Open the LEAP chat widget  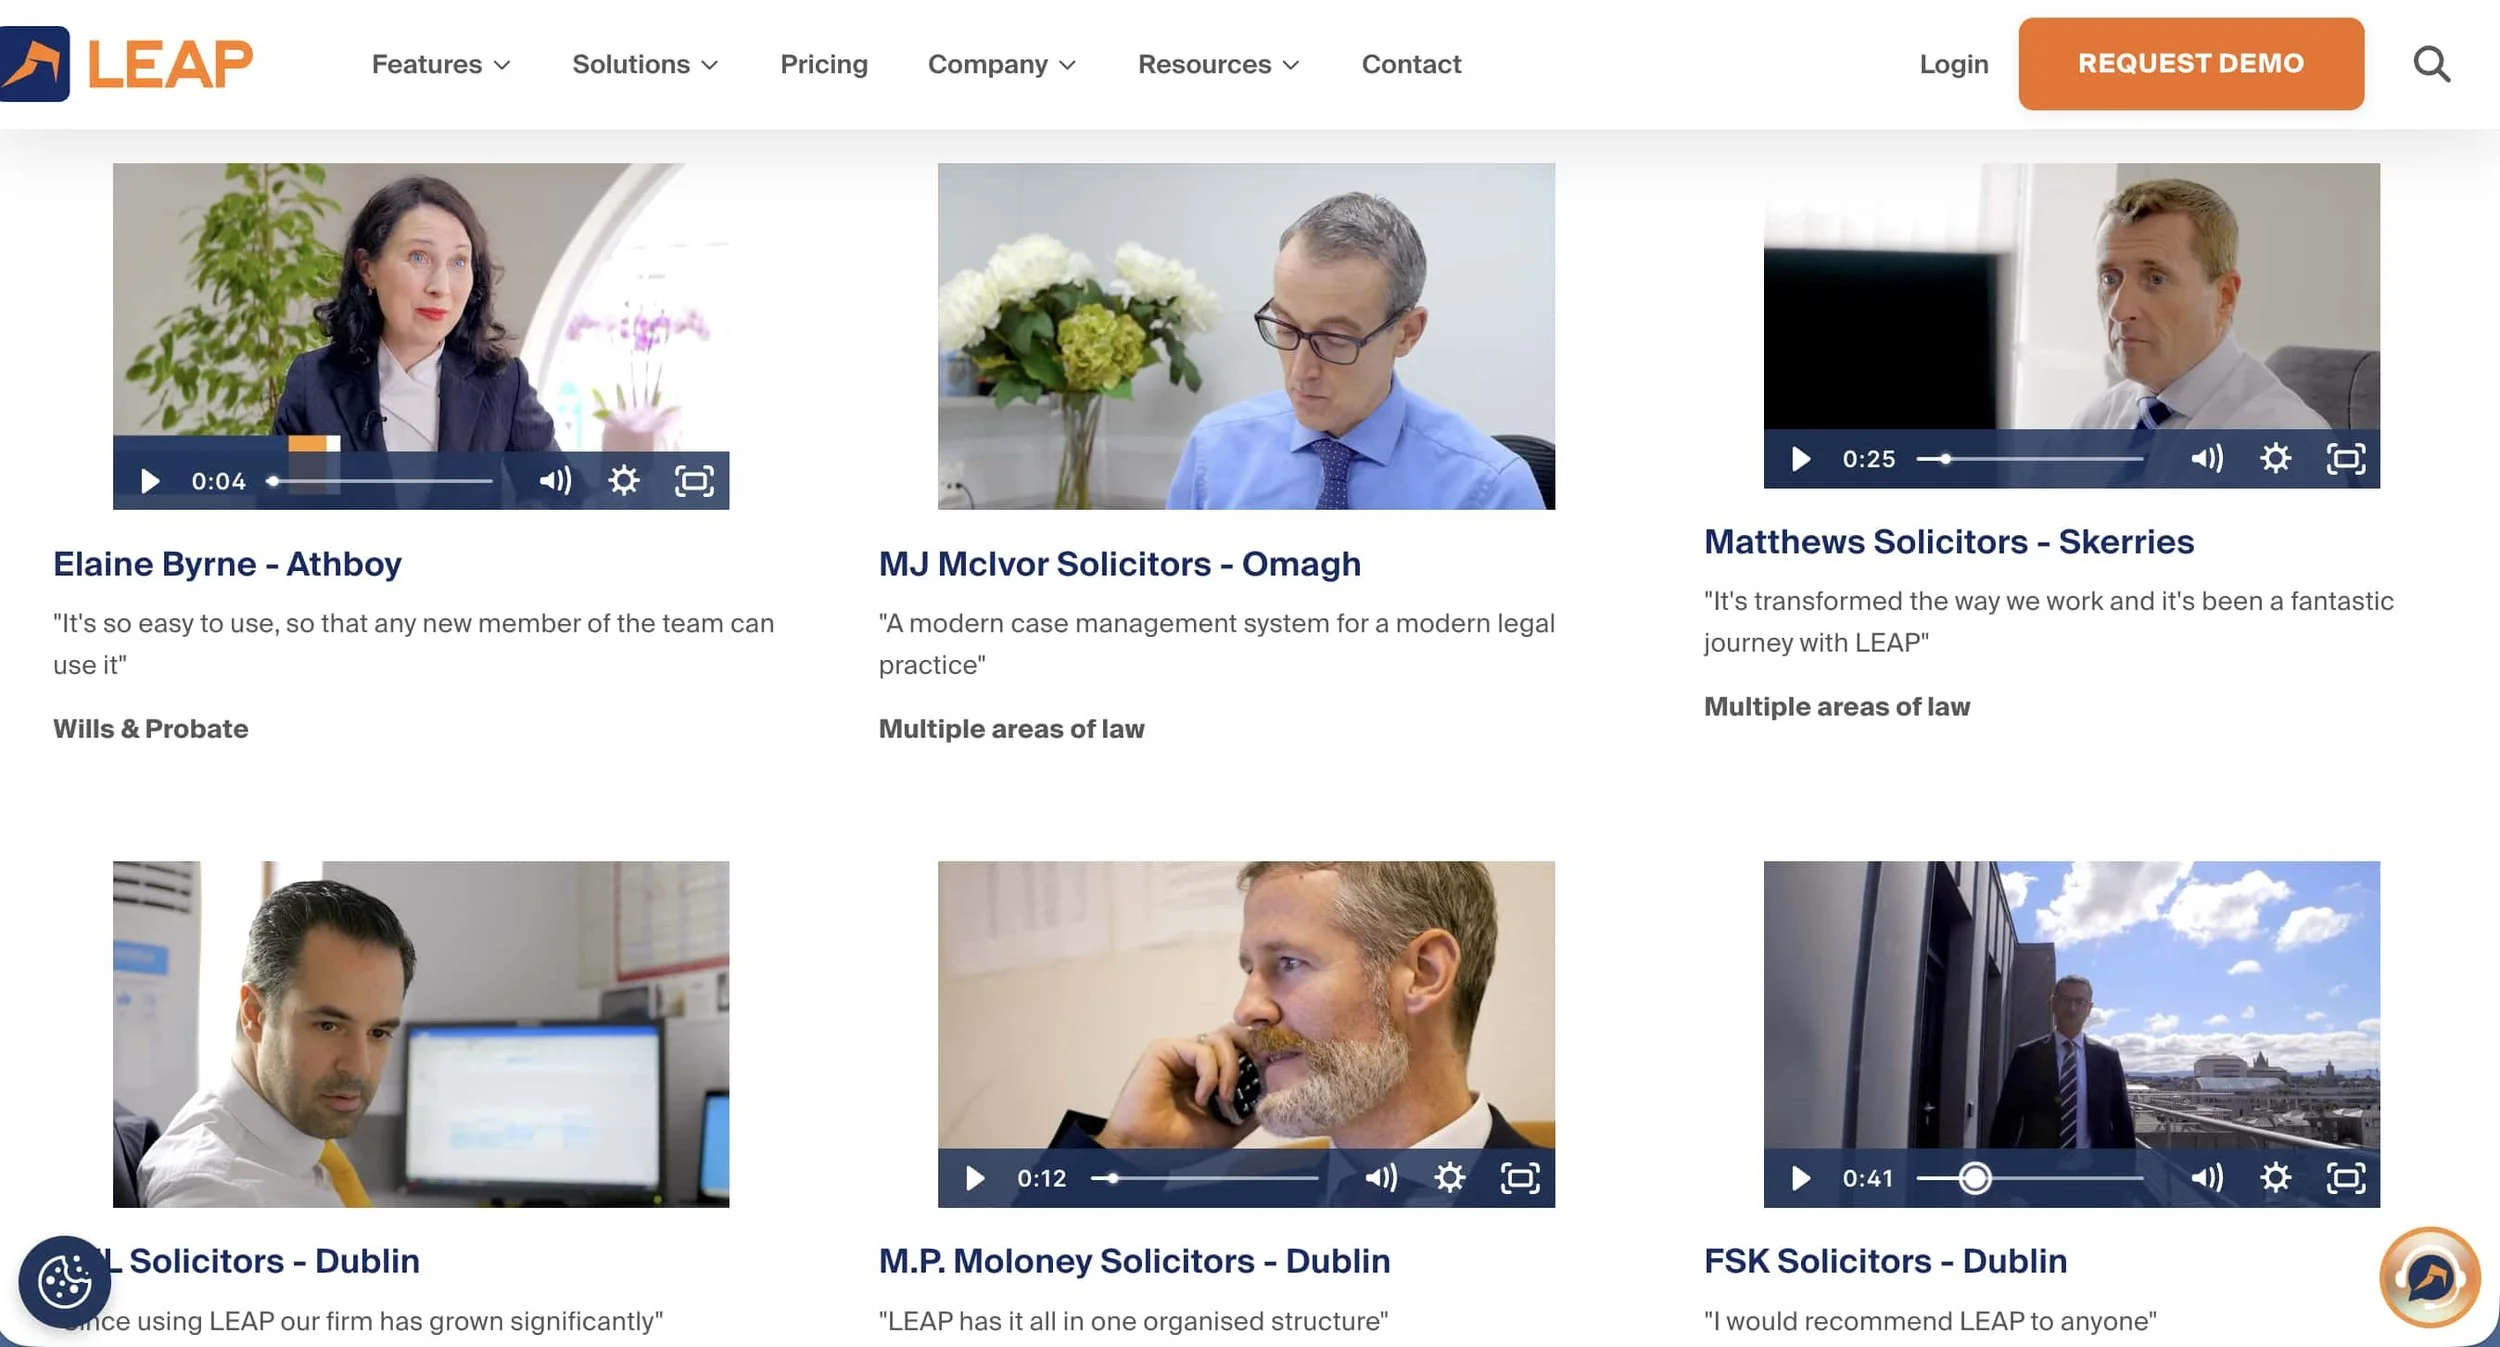point(2430,1277)
